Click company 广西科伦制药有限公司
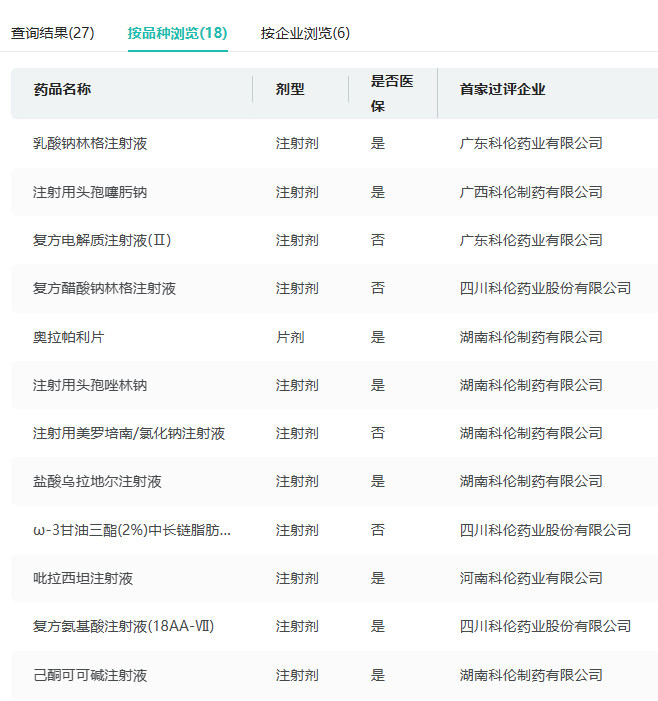Viewport: 658px width, 701px height. pyautogui.click(x=531, y=192)
